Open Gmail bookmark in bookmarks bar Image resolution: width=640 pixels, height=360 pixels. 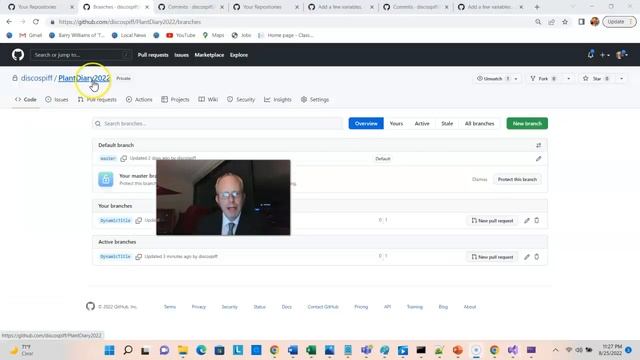31,35
